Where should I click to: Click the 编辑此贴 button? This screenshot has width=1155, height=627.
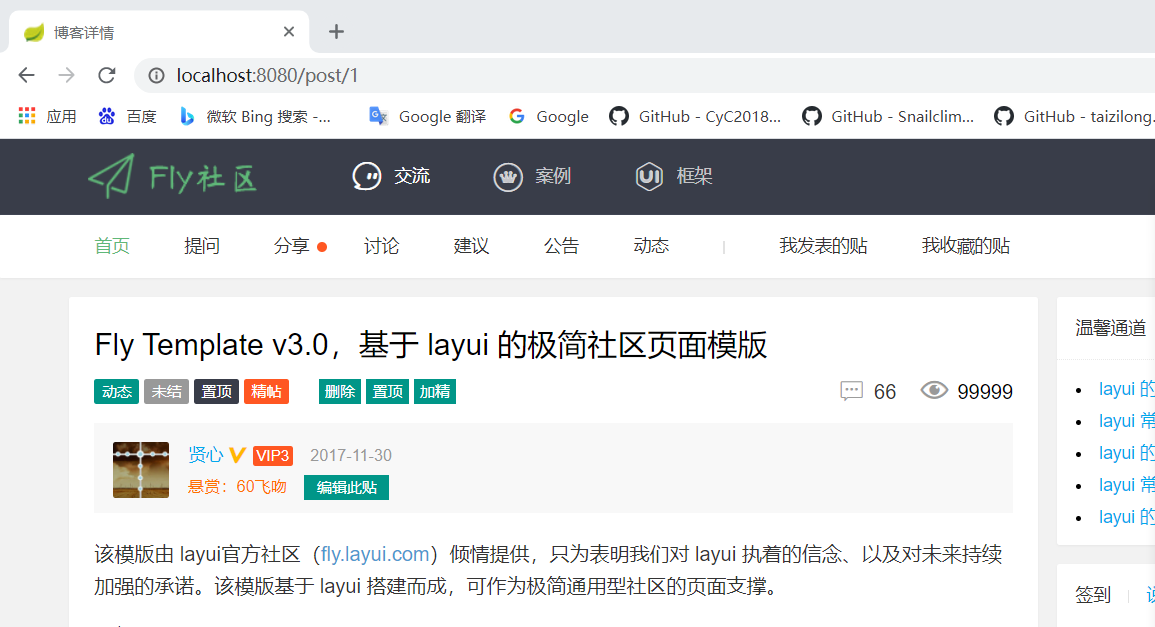pos(346,488)
